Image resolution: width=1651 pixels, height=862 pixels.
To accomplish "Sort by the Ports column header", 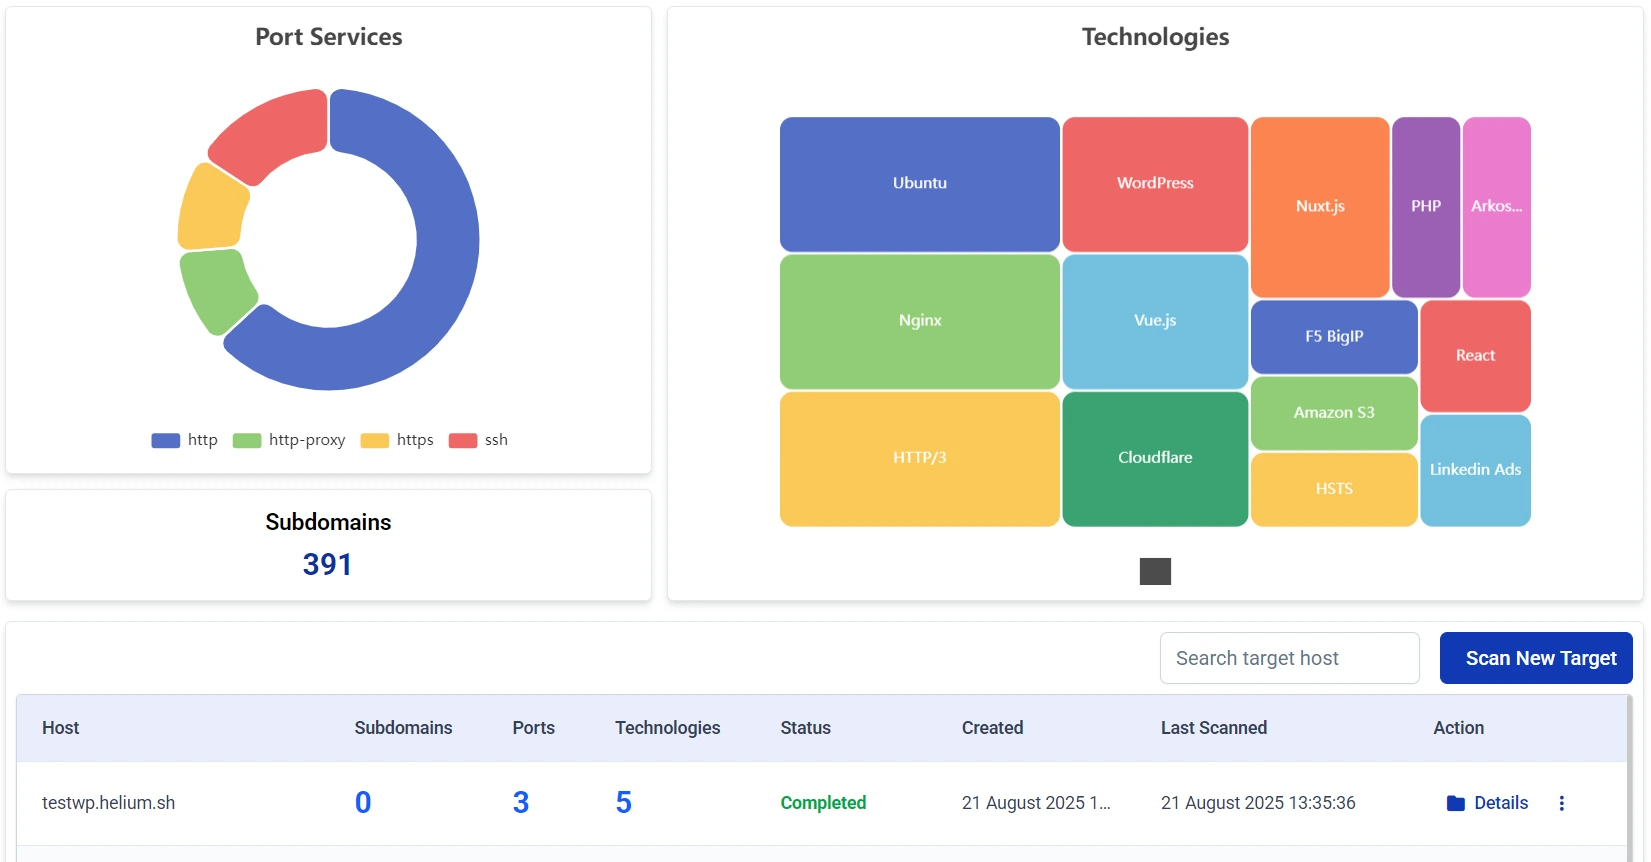I will (533, 728).
